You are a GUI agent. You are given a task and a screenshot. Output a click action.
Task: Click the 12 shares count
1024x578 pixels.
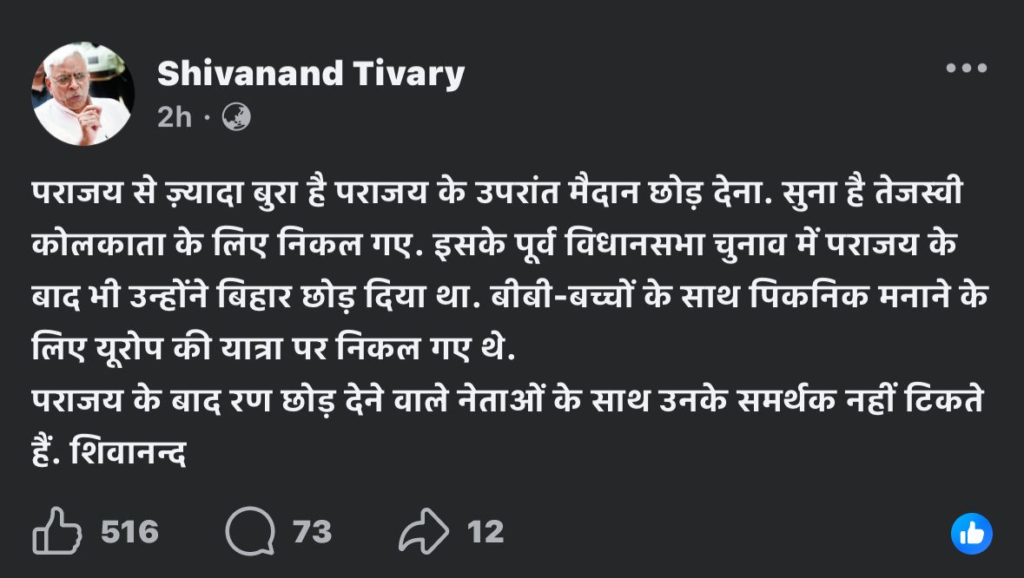tap(486, 531)
